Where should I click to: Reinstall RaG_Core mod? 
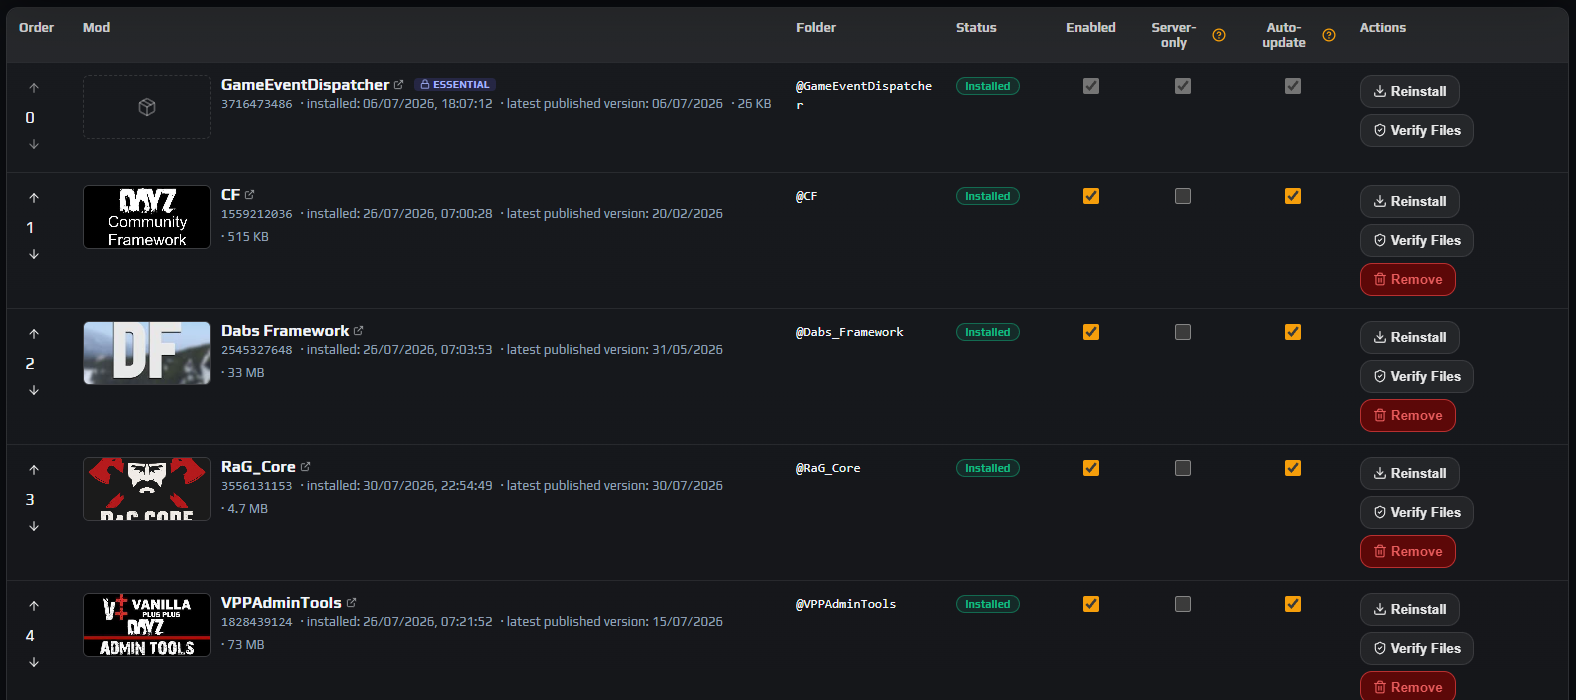(1410, 473)
